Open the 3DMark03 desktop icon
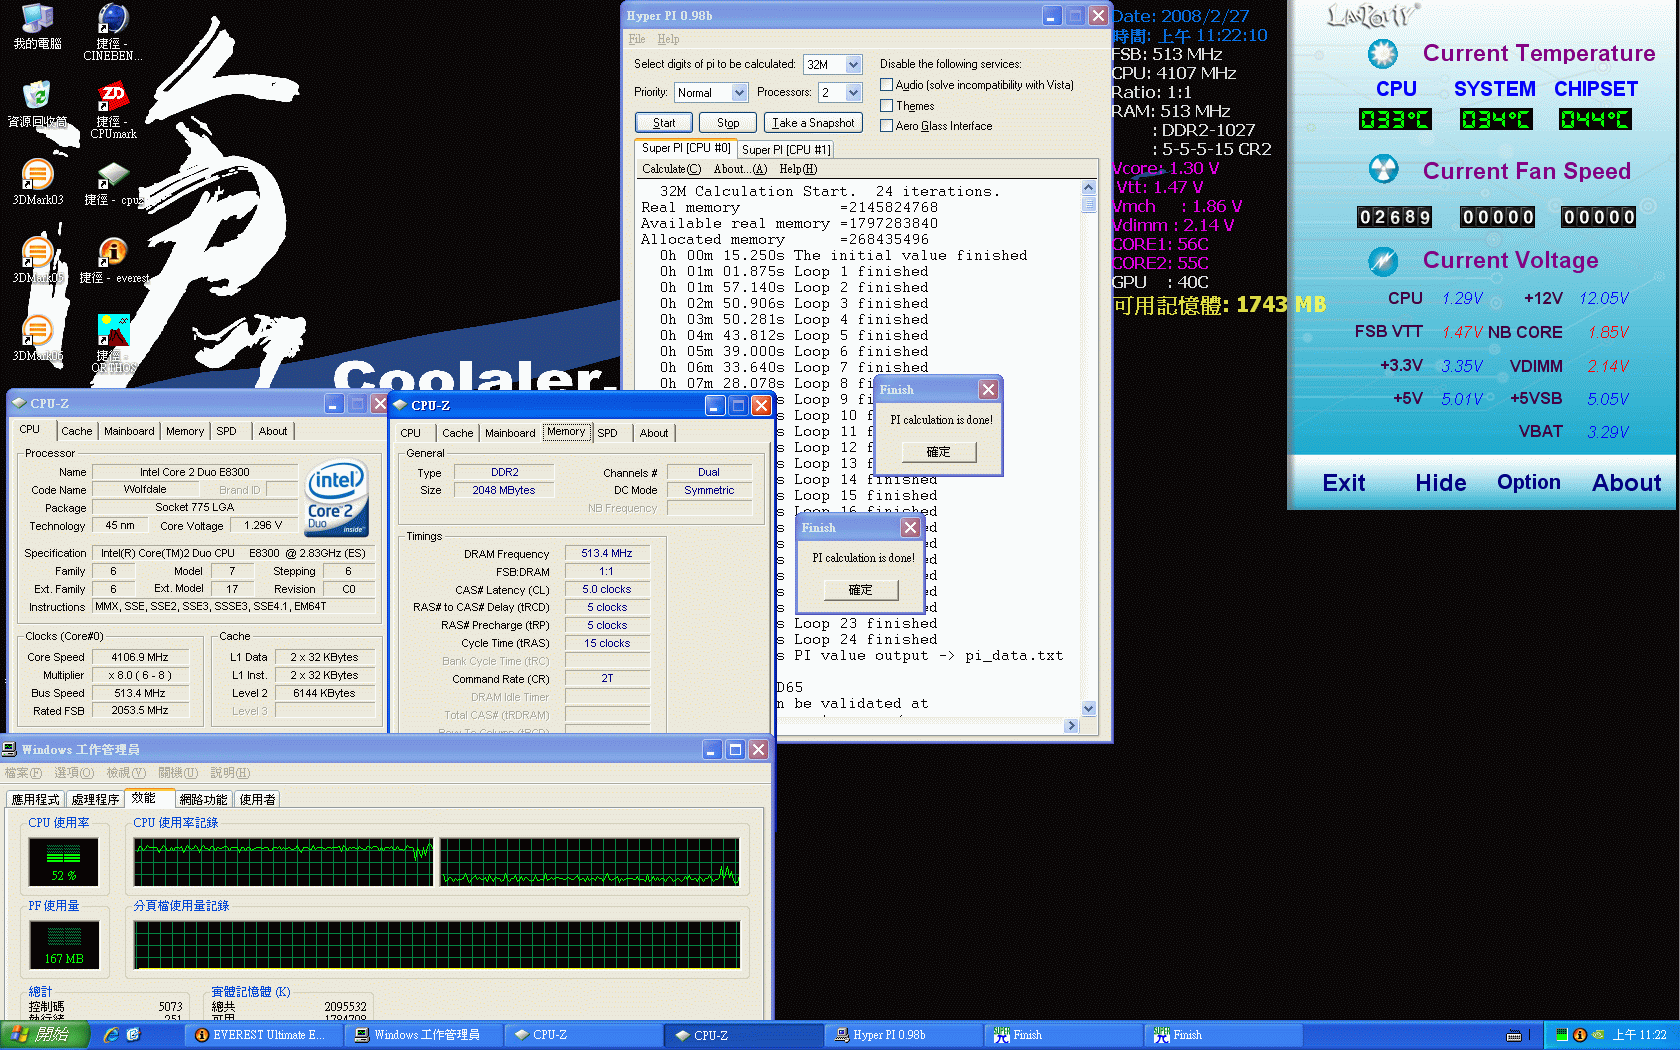 [x=37, y=175]
